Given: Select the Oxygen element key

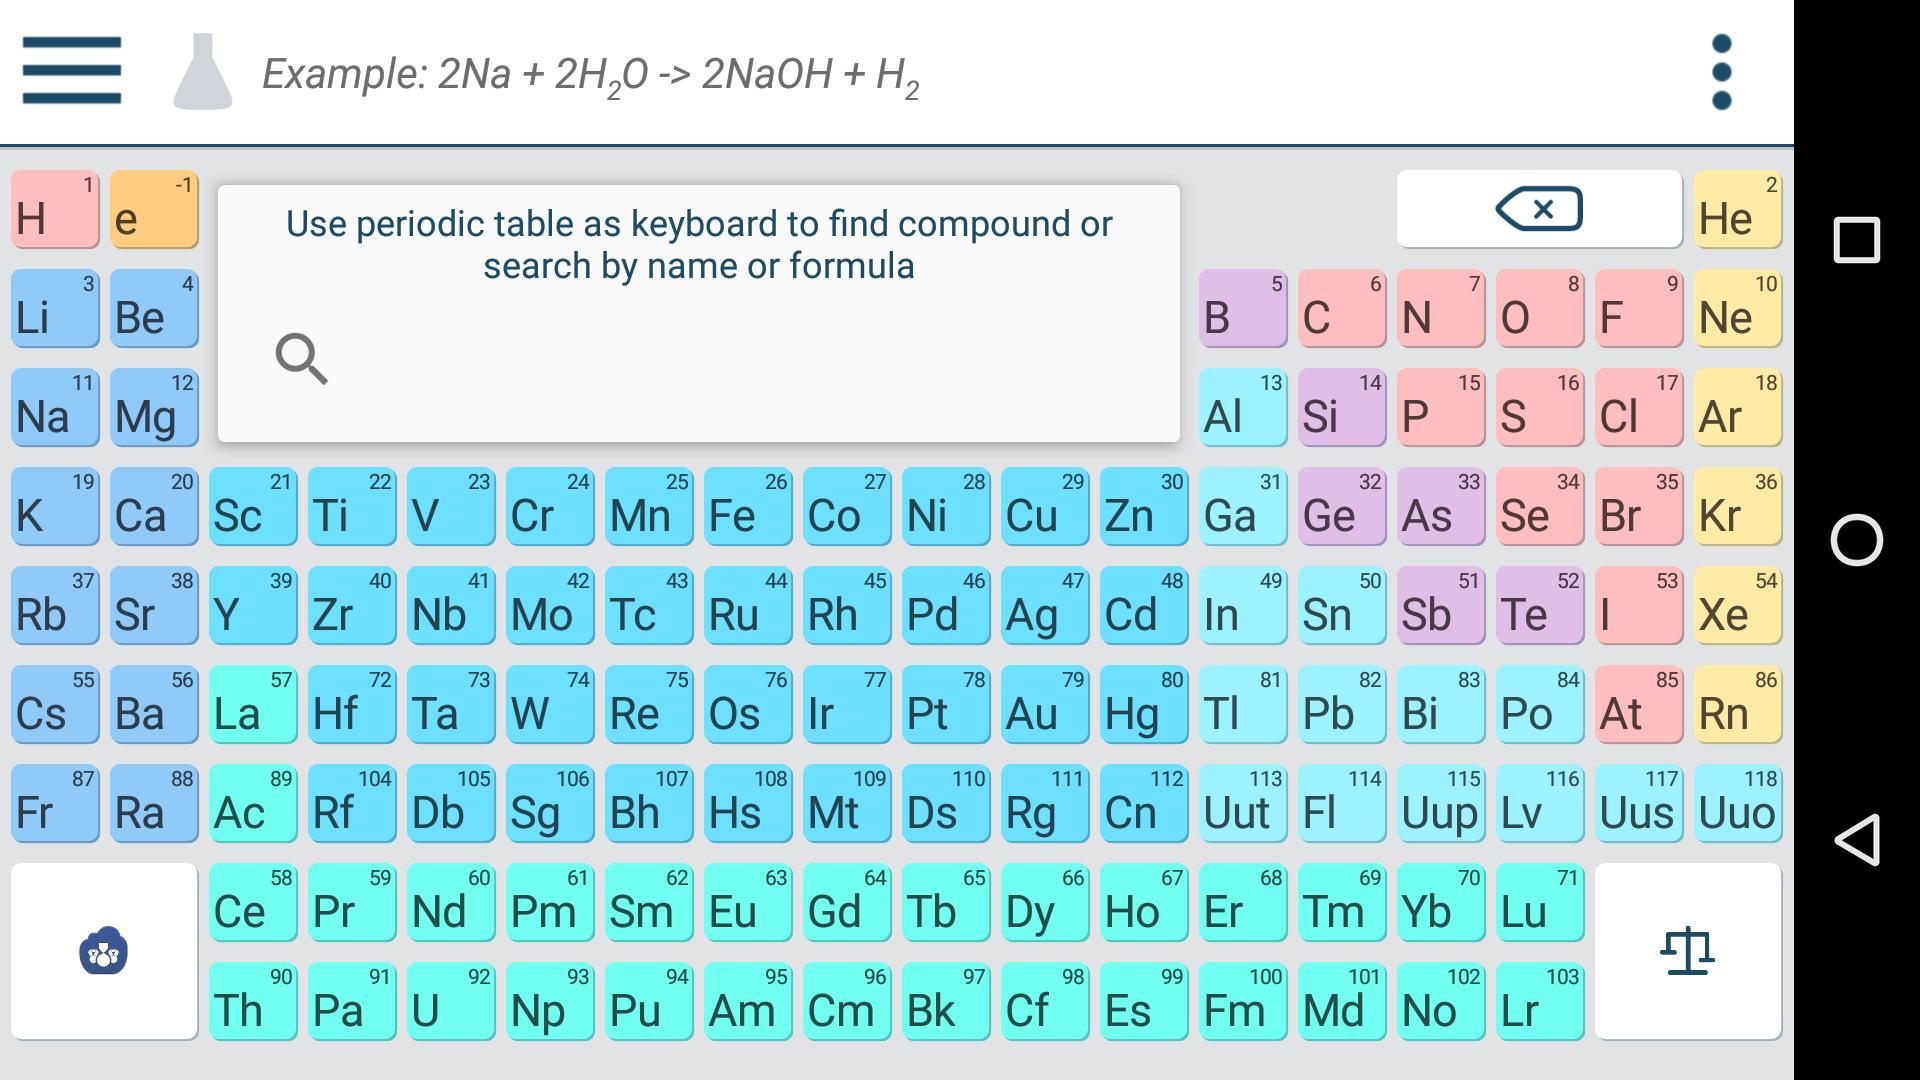Looking at the screenshot, I should click(x=1539, y=308).
